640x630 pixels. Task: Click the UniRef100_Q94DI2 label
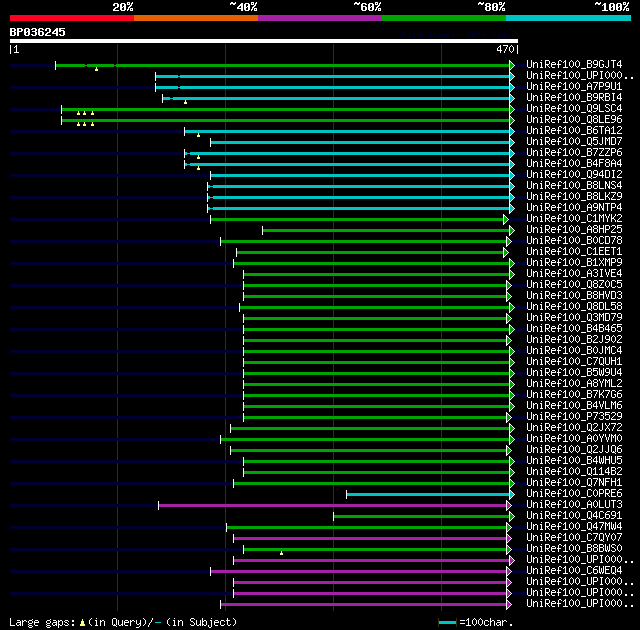(574, 175)
